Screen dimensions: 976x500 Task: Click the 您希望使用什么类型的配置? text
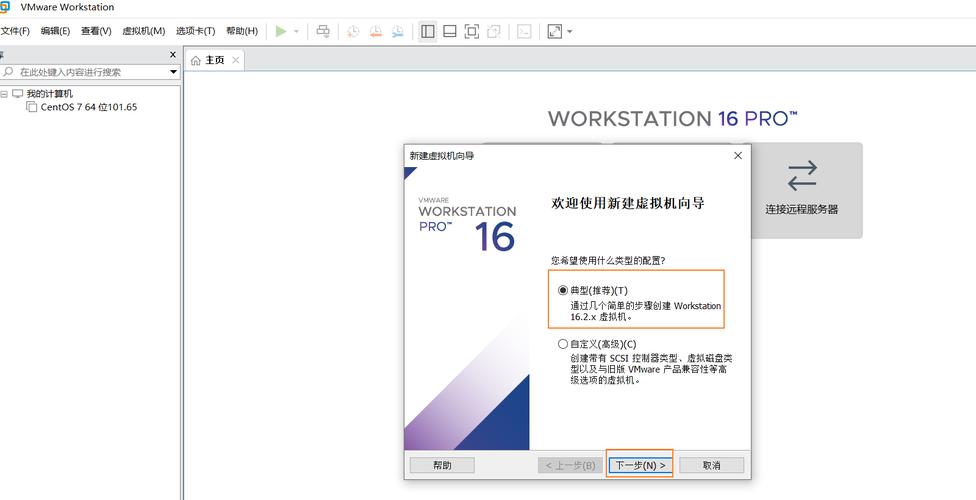(608, 260)
